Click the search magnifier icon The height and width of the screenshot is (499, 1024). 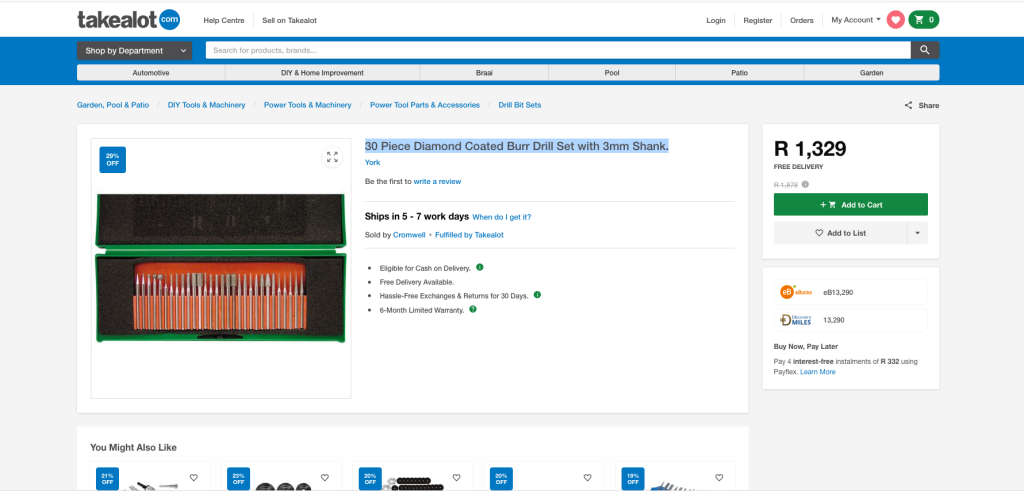click(924, 50)
